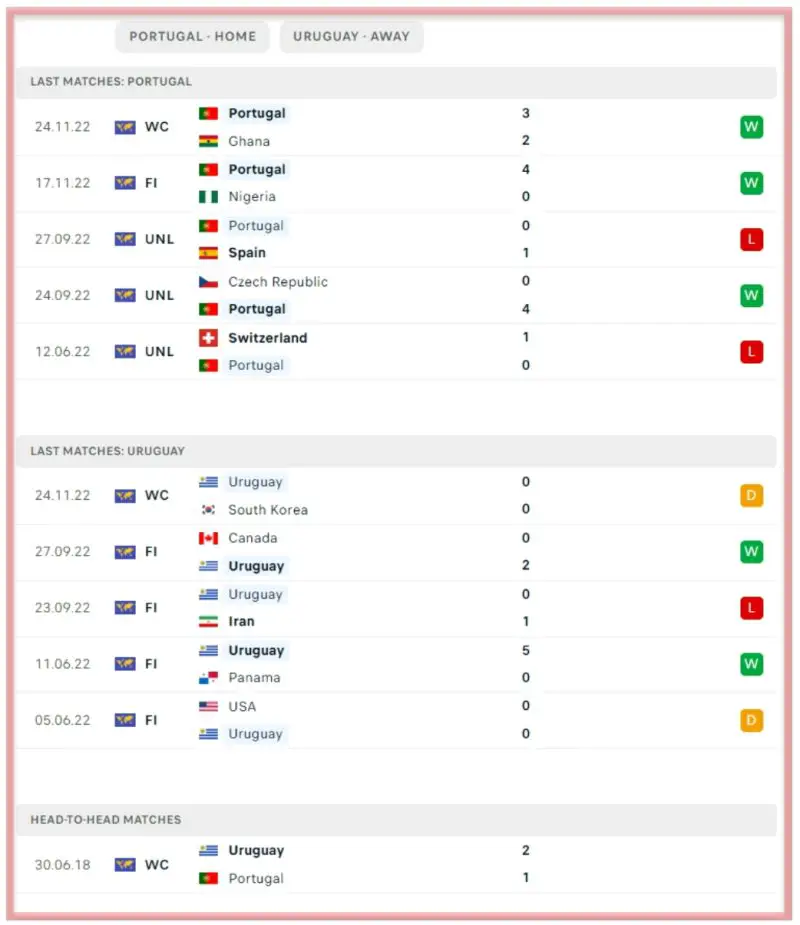Click the Czech Republic flag icon

[x=208, y=282]
